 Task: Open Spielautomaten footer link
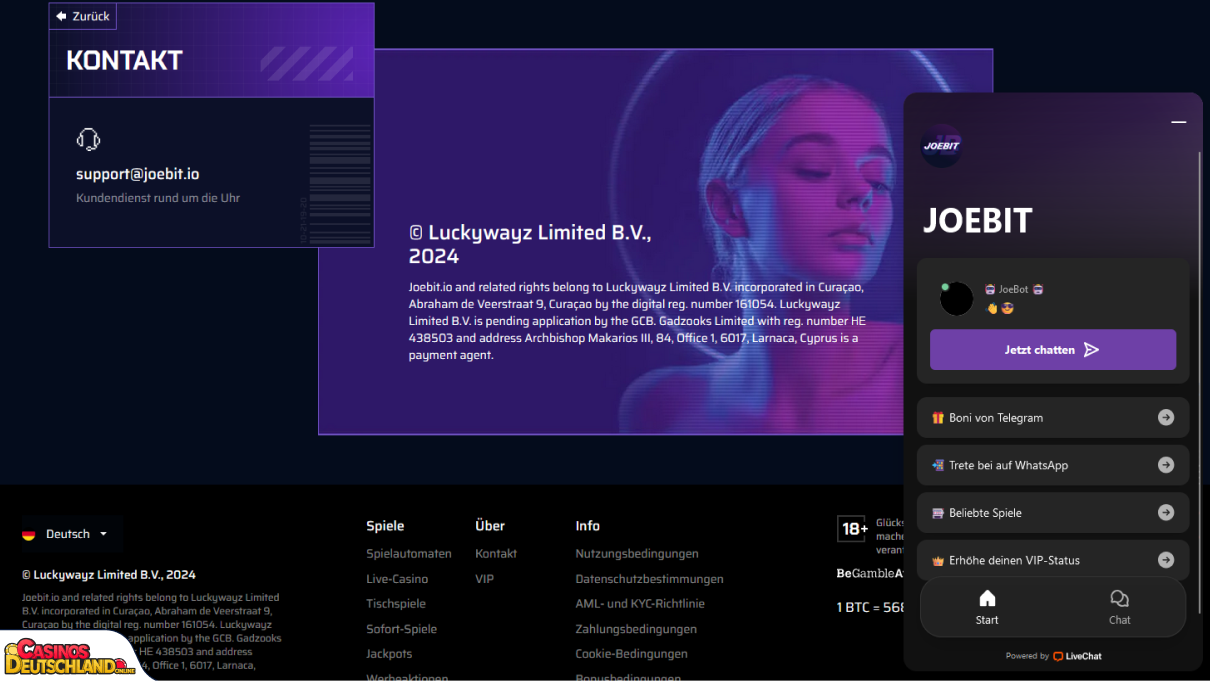(x=409, y=553)
